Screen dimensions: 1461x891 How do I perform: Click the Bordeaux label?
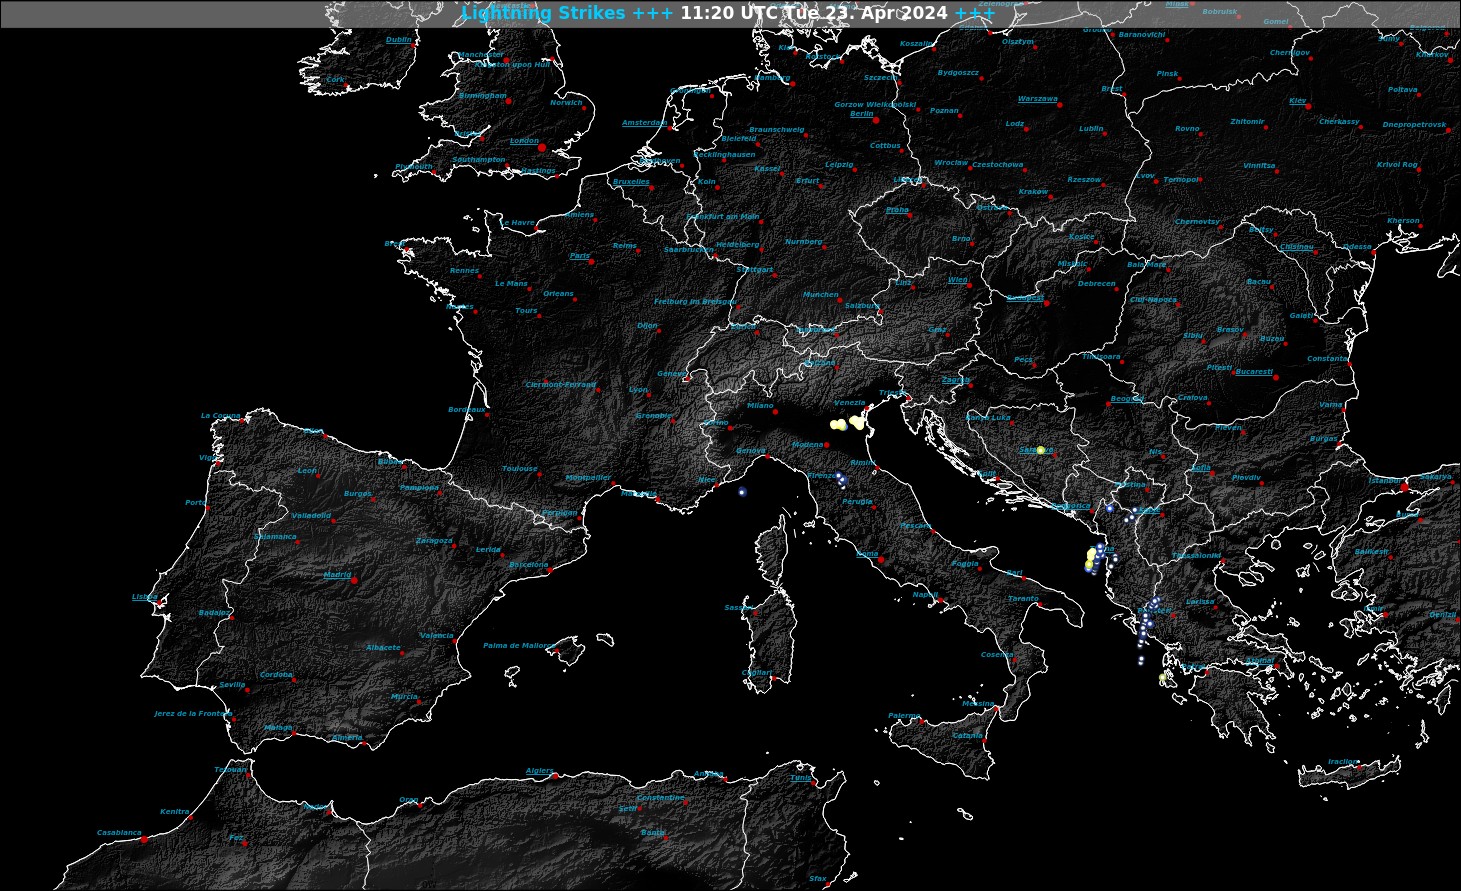pos(466,410)
